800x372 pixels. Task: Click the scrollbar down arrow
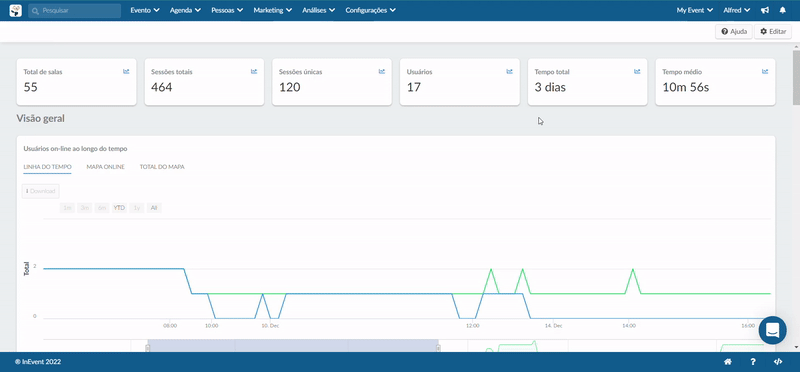796,348
